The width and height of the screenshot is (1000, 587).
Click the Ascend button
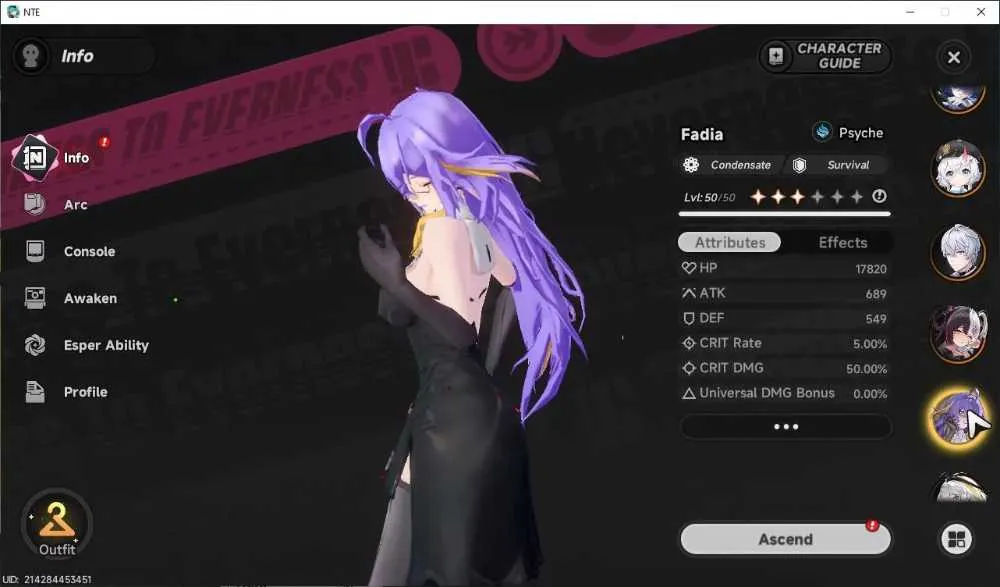(x=785, y=539)
